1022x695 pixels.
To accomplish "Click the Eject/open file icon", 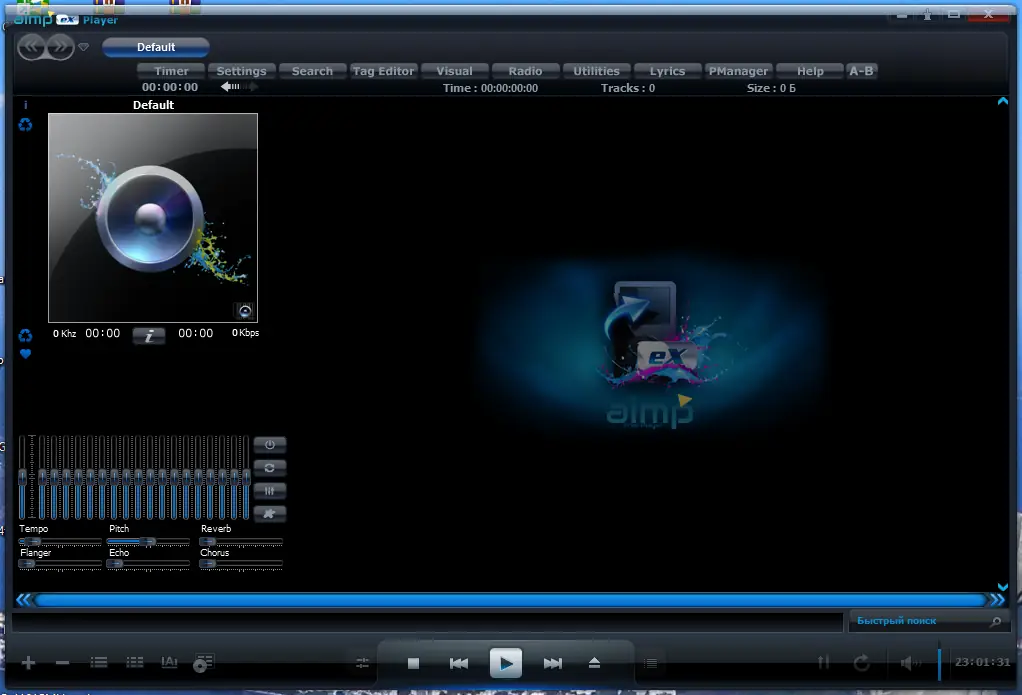I will [x=594, y=663].
